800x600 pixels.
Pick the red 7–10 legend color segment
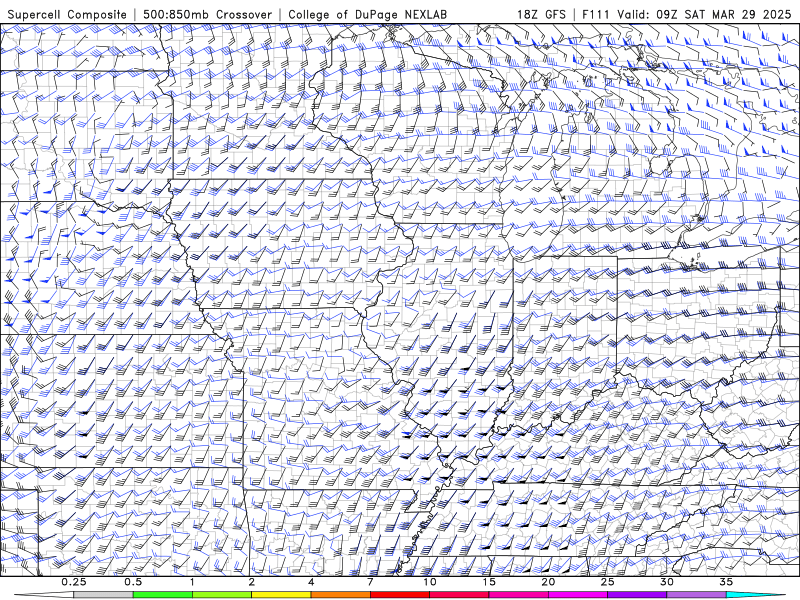click(400, 595)
